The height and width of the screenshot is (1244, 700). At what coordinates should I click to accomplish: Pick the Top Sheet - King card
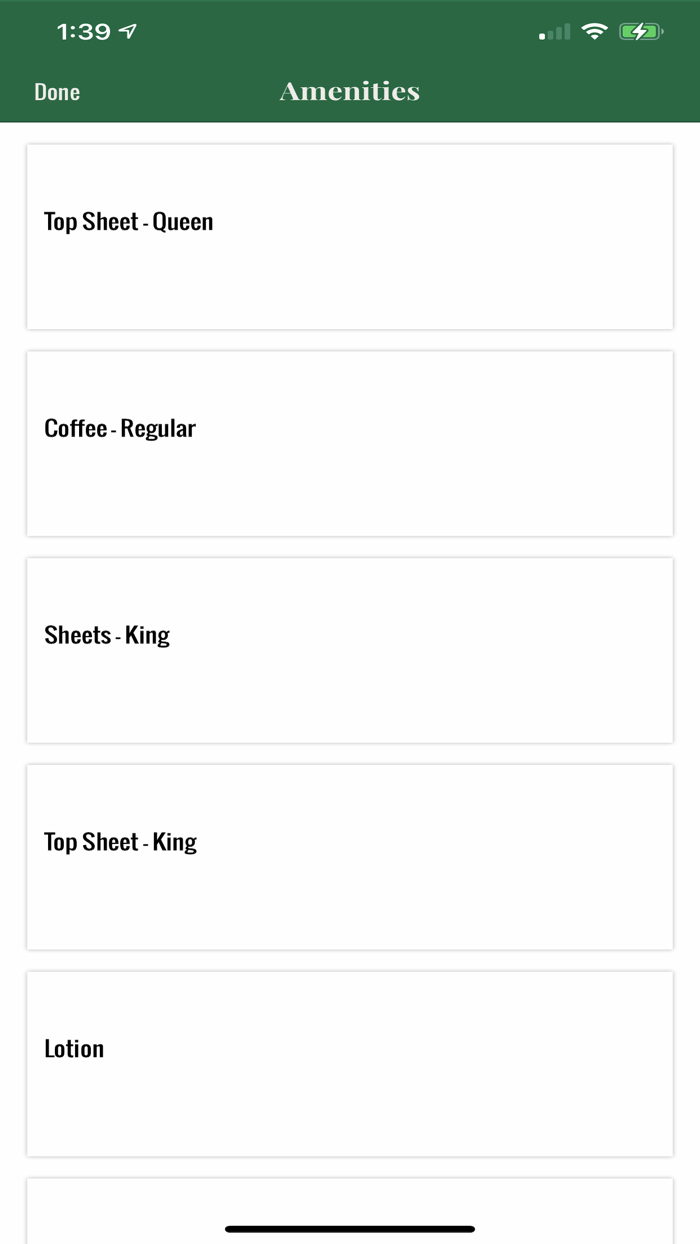click(x=350, y=857)
